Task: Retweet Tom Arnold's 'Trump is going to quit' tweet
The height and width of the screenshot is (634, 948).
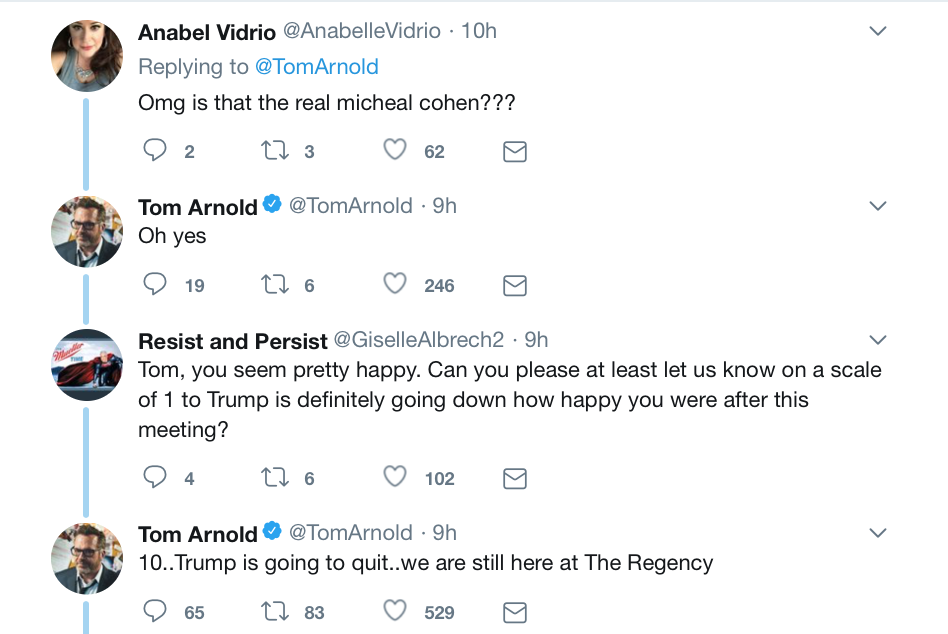Action: [x=274, y=611]
